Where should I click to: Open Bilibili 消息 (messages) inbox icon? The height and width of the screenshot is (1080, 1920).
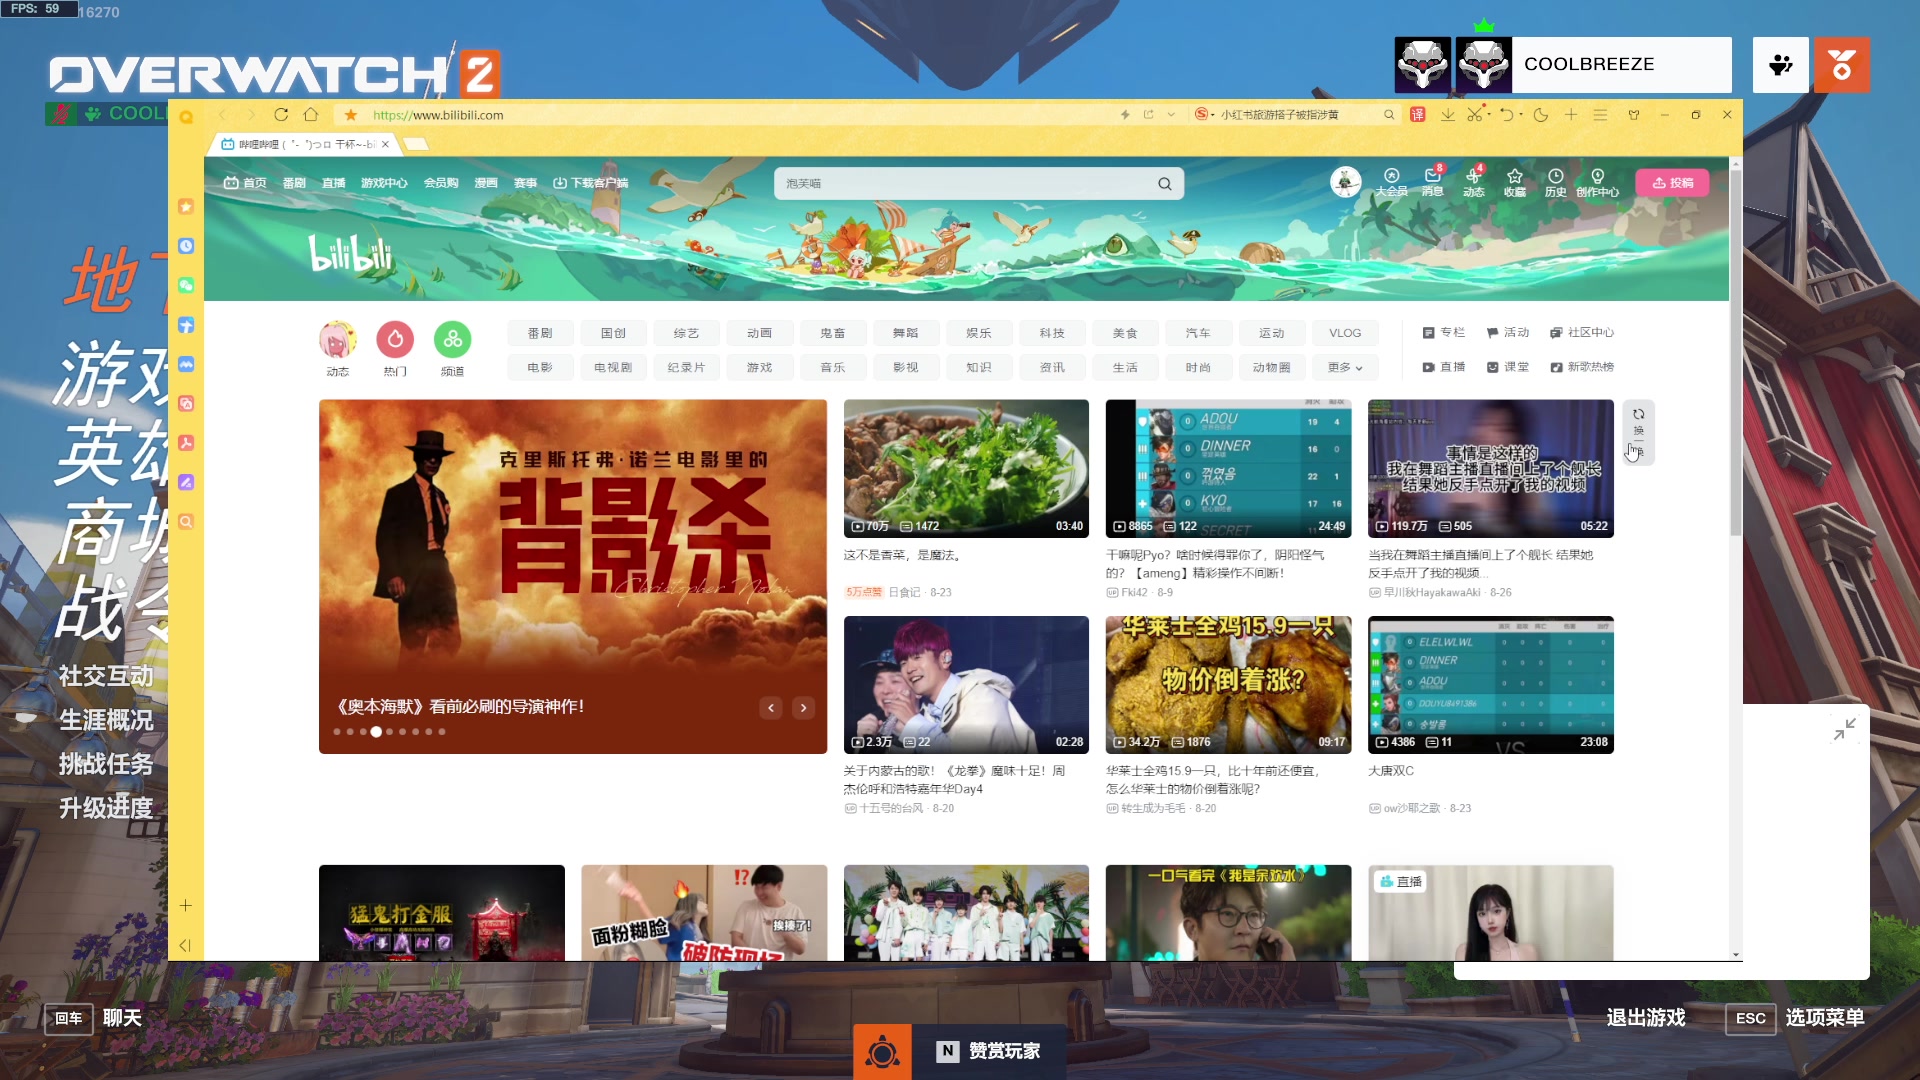[1432, 176]
